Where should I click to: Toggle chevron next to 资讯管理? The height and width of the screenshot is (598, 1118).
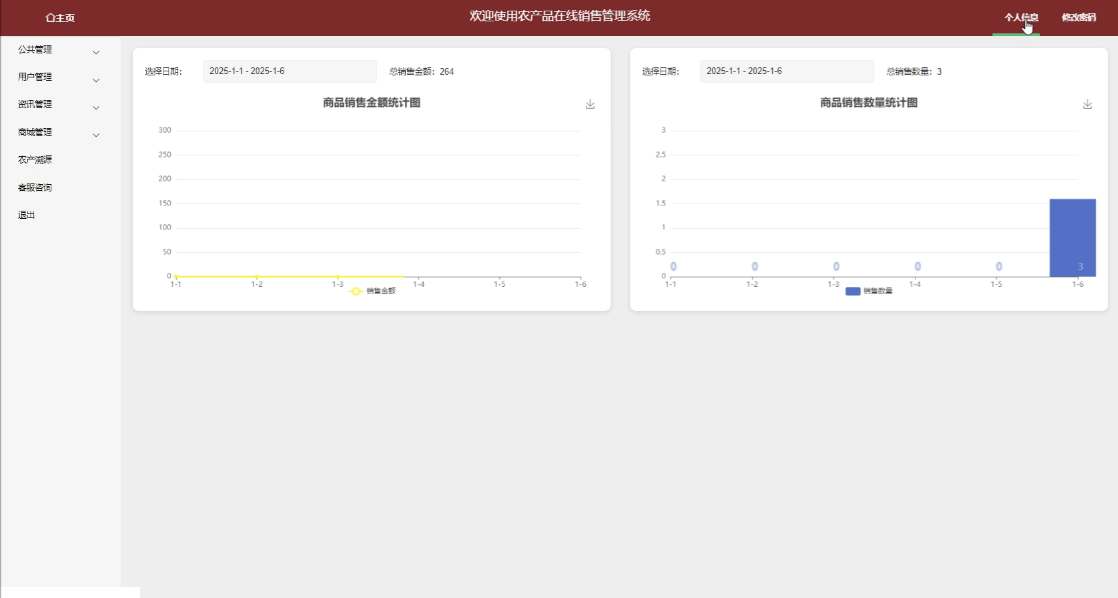pos(96,107)
